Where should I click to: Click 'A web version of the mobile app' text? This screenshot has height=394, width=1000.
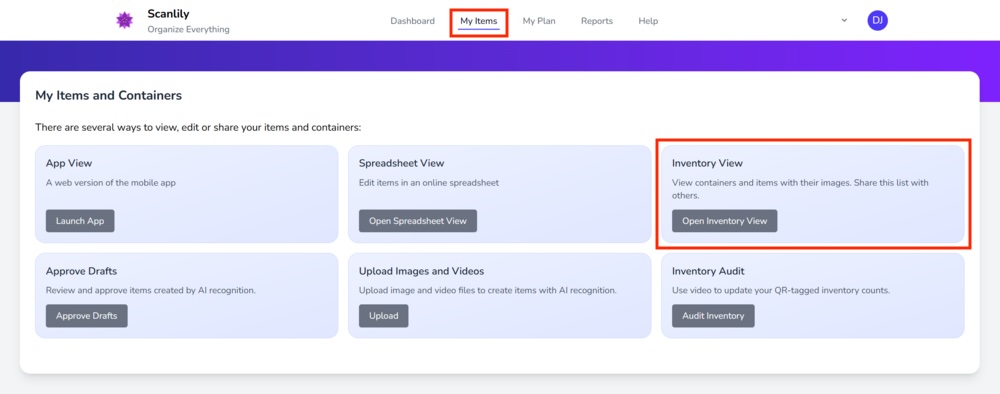pos(110,182)
